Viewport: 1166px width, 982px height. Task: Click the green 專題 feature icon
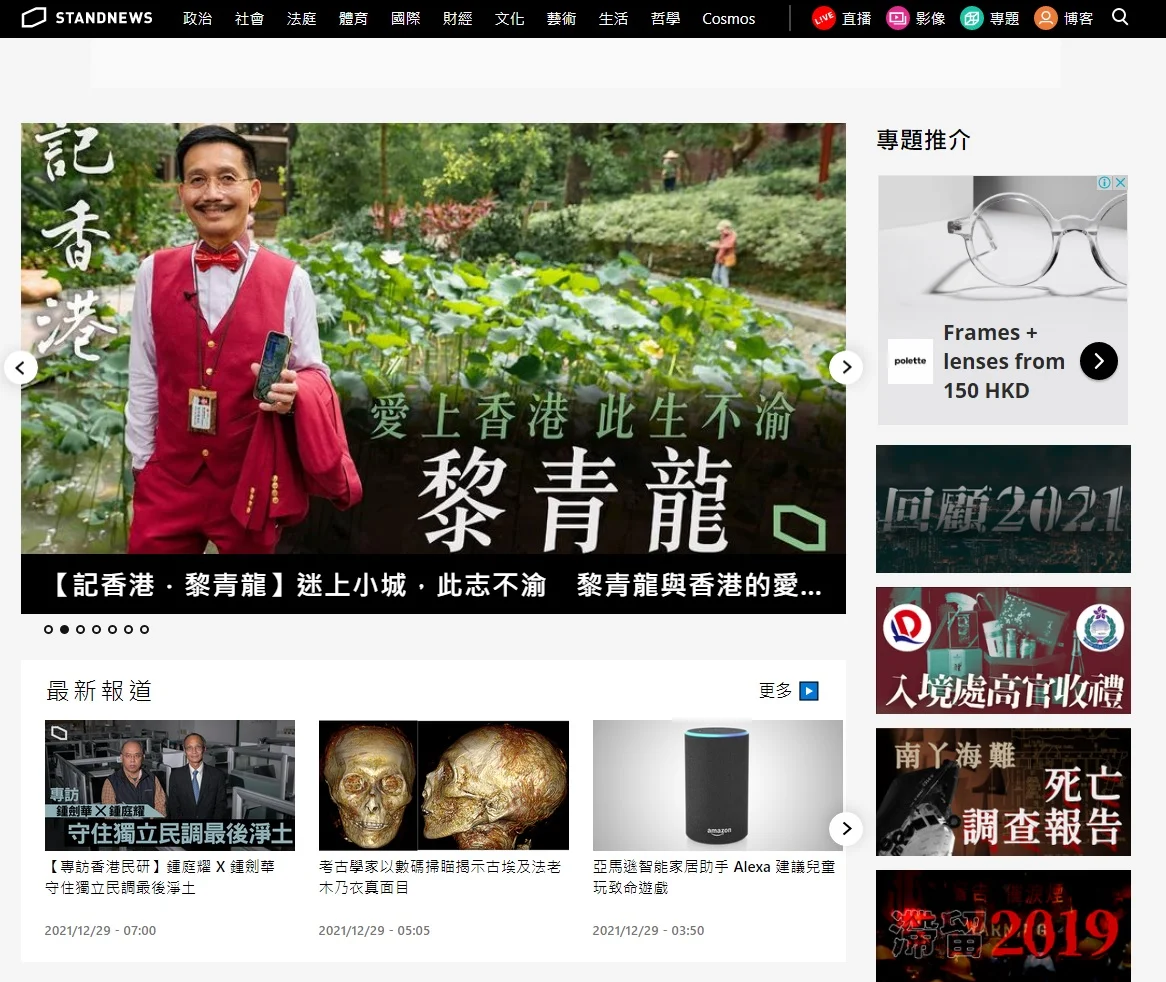click(971, 18)
